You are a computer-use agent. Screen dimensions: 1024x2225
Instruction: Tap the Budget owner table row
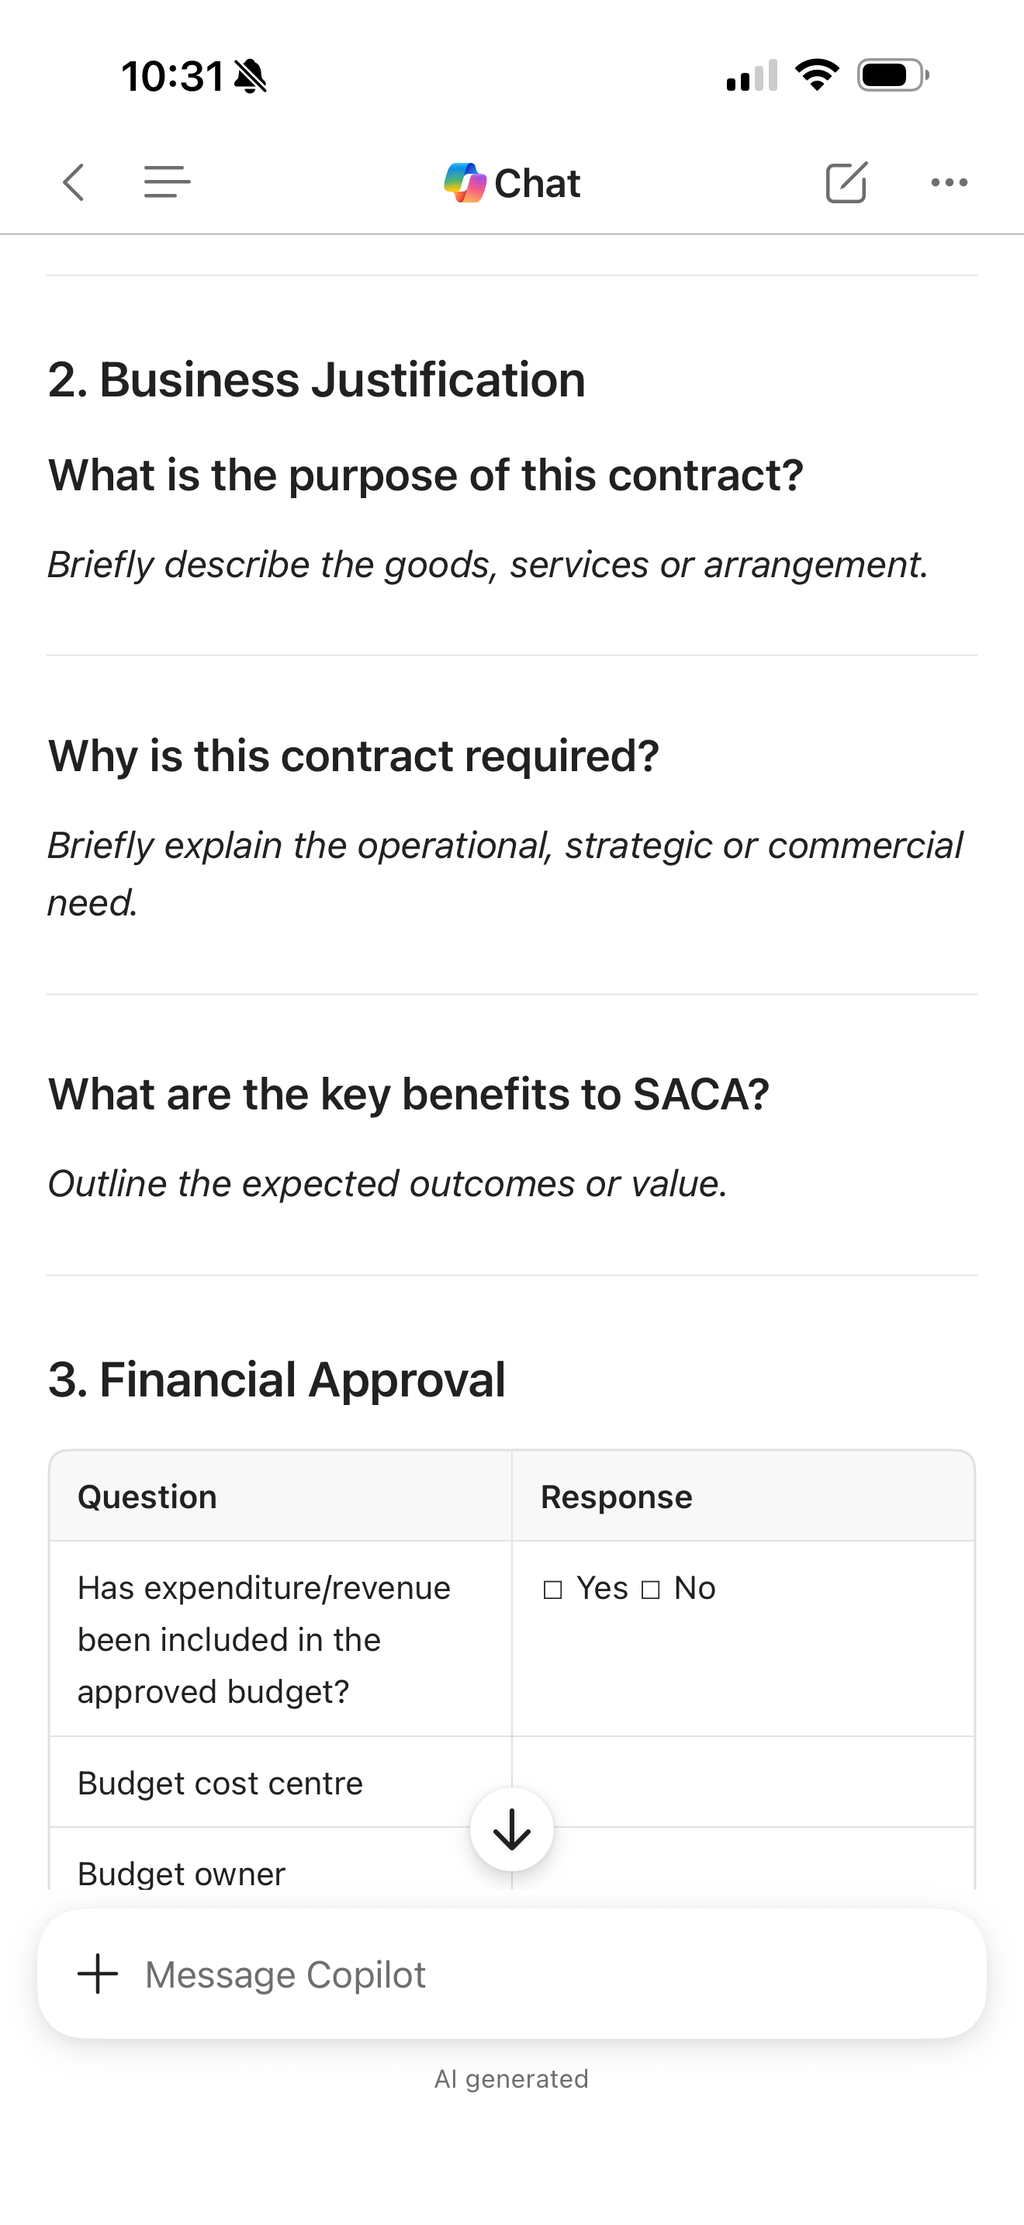[512, 1859]
